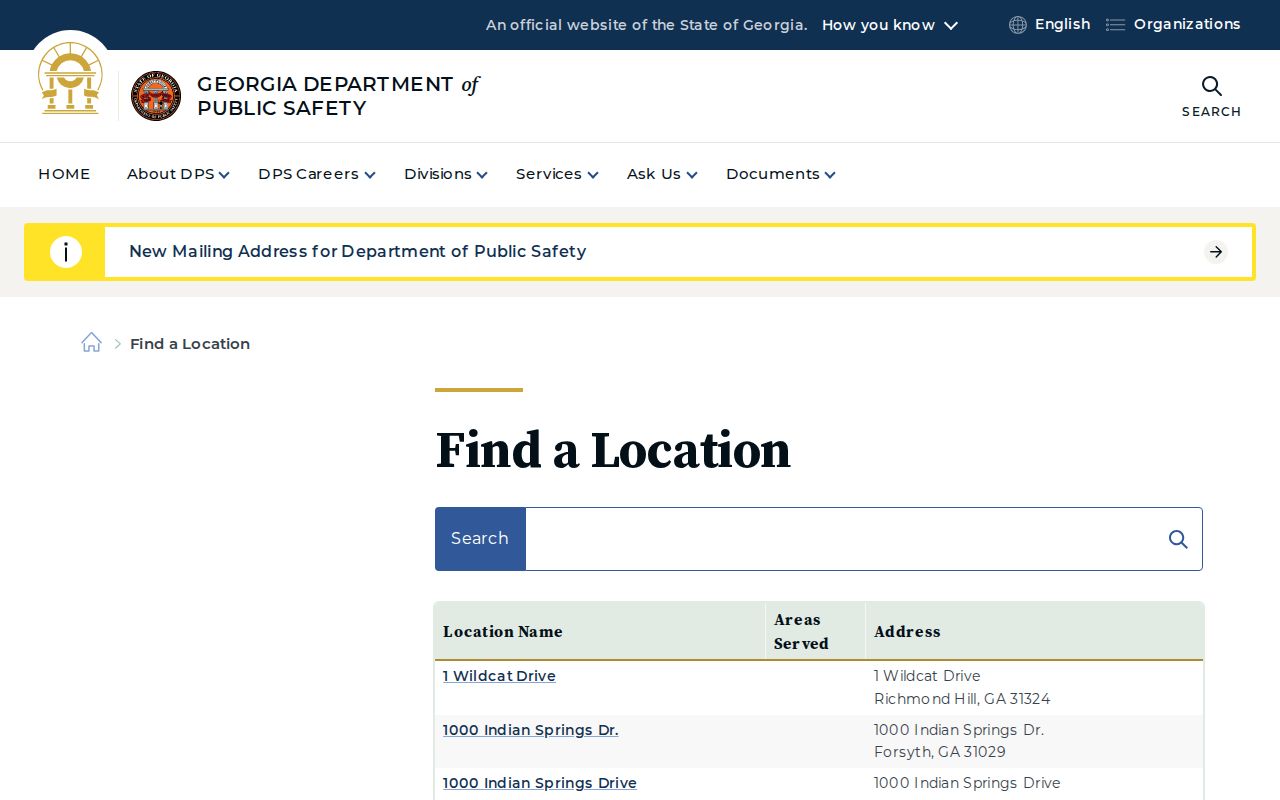This screenshot has width=1280, height=800.
Task: Expand the Divisions menu
Action: (445, 174)
